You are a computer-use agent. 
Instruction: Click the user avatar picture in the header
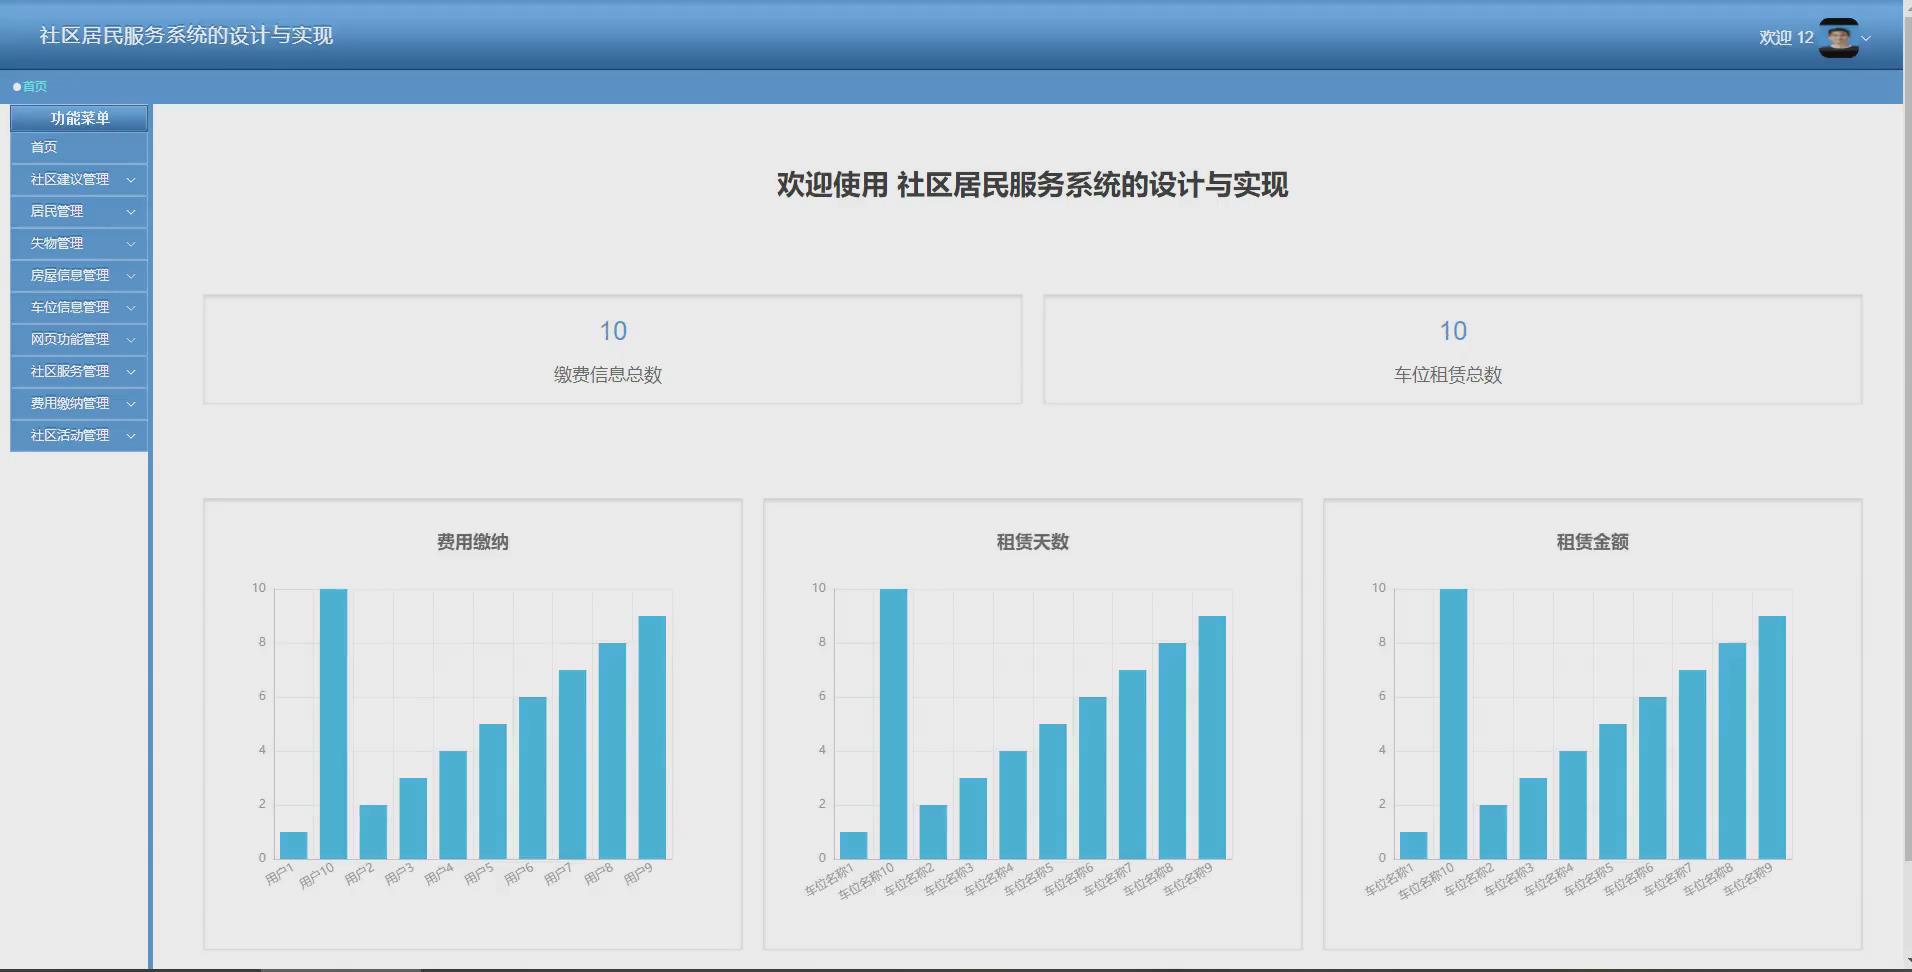coord(1840,36)
